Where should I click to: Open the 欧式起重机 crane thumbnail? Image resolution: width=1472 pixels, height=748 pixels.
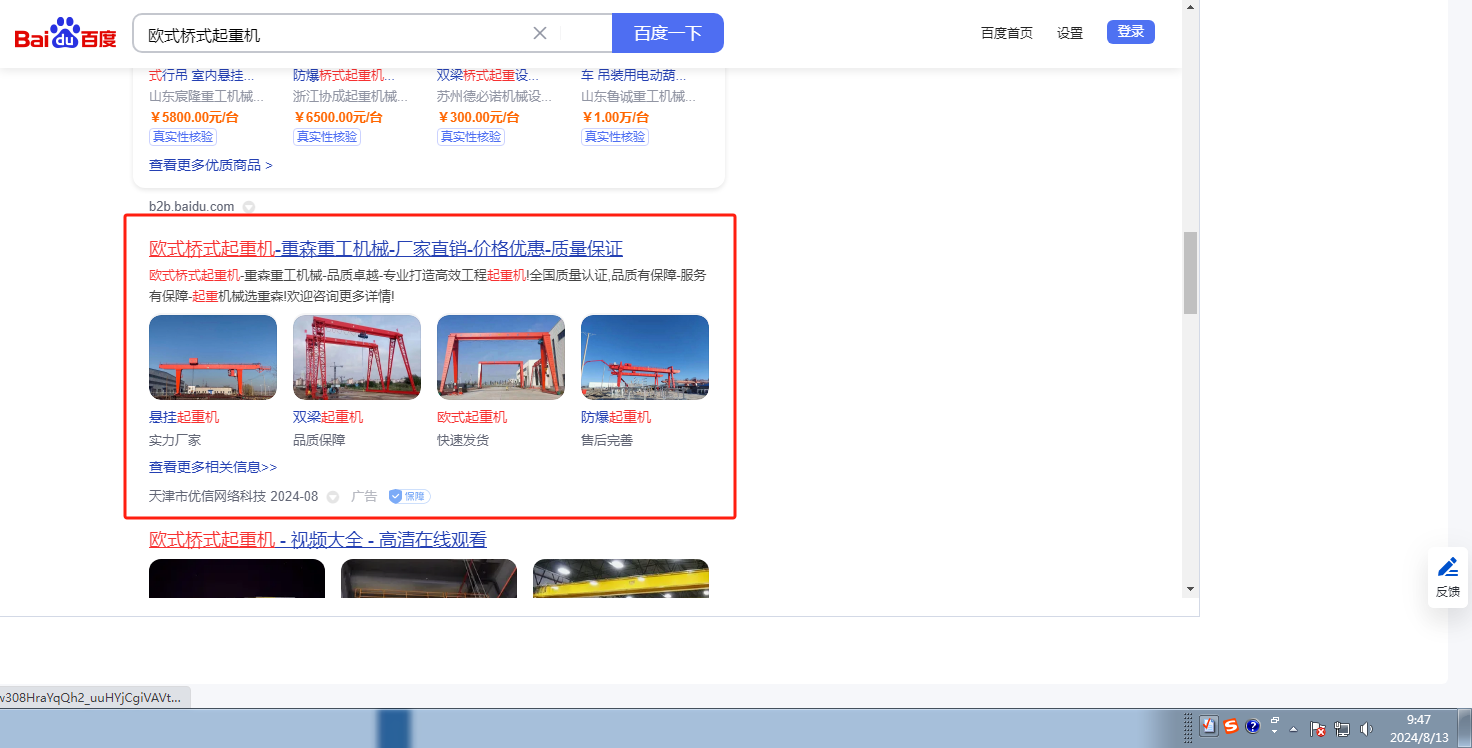pyautogui.click(x=501, y=358)
